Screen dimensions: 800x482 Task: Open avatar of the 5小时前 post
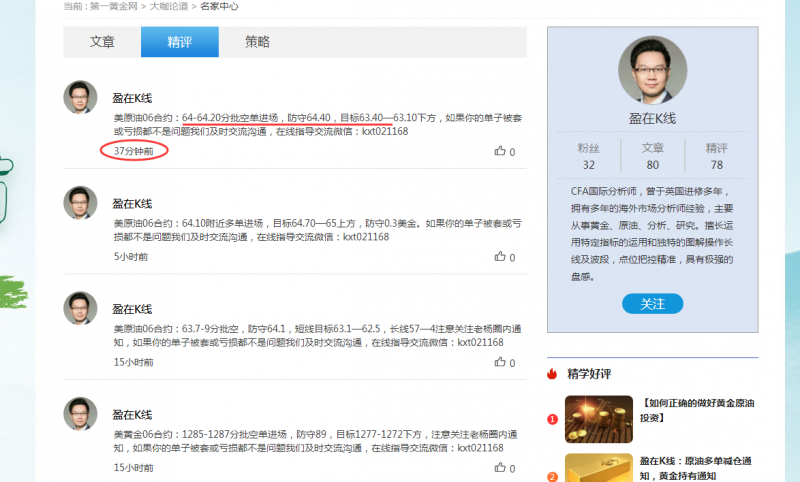(80, 202)
